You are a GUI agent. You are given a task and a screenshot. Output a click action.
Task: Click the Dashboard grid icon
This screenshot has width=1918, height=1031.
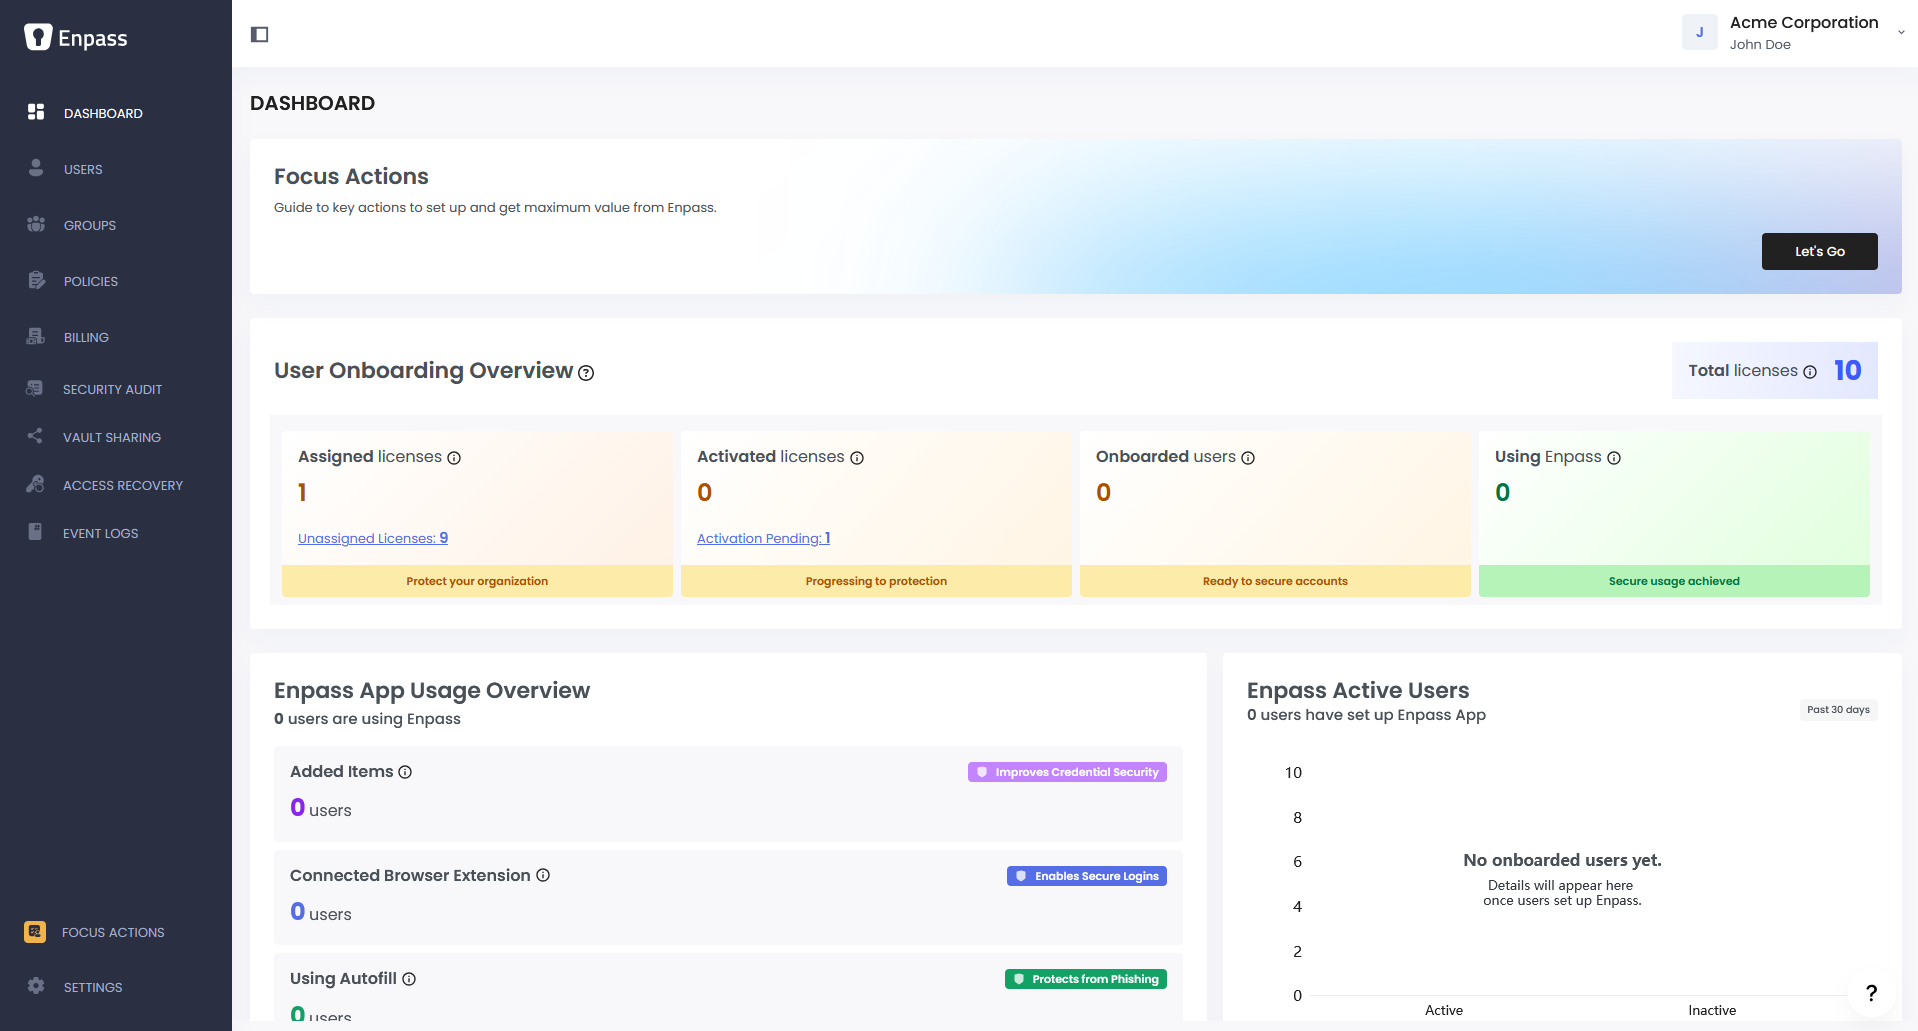click(36, 112)
